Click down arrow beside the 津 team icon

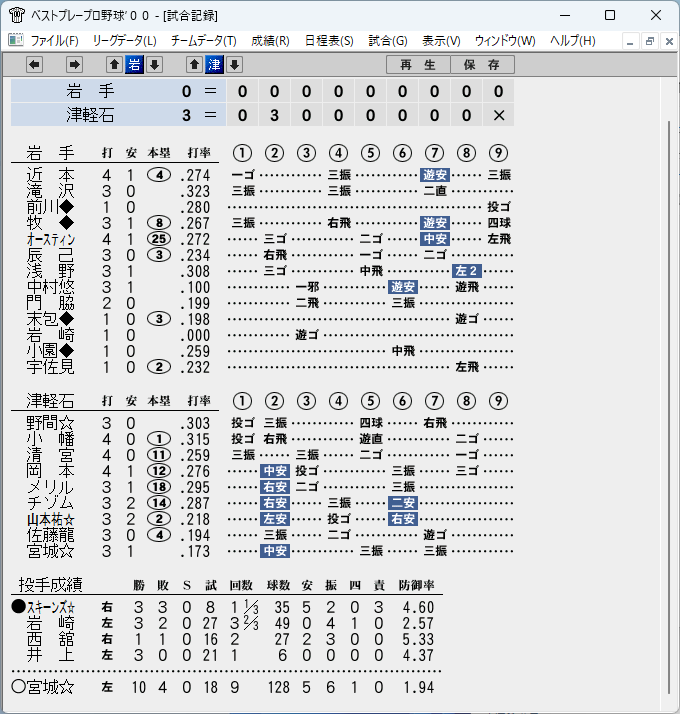click(x=235, y=65)
